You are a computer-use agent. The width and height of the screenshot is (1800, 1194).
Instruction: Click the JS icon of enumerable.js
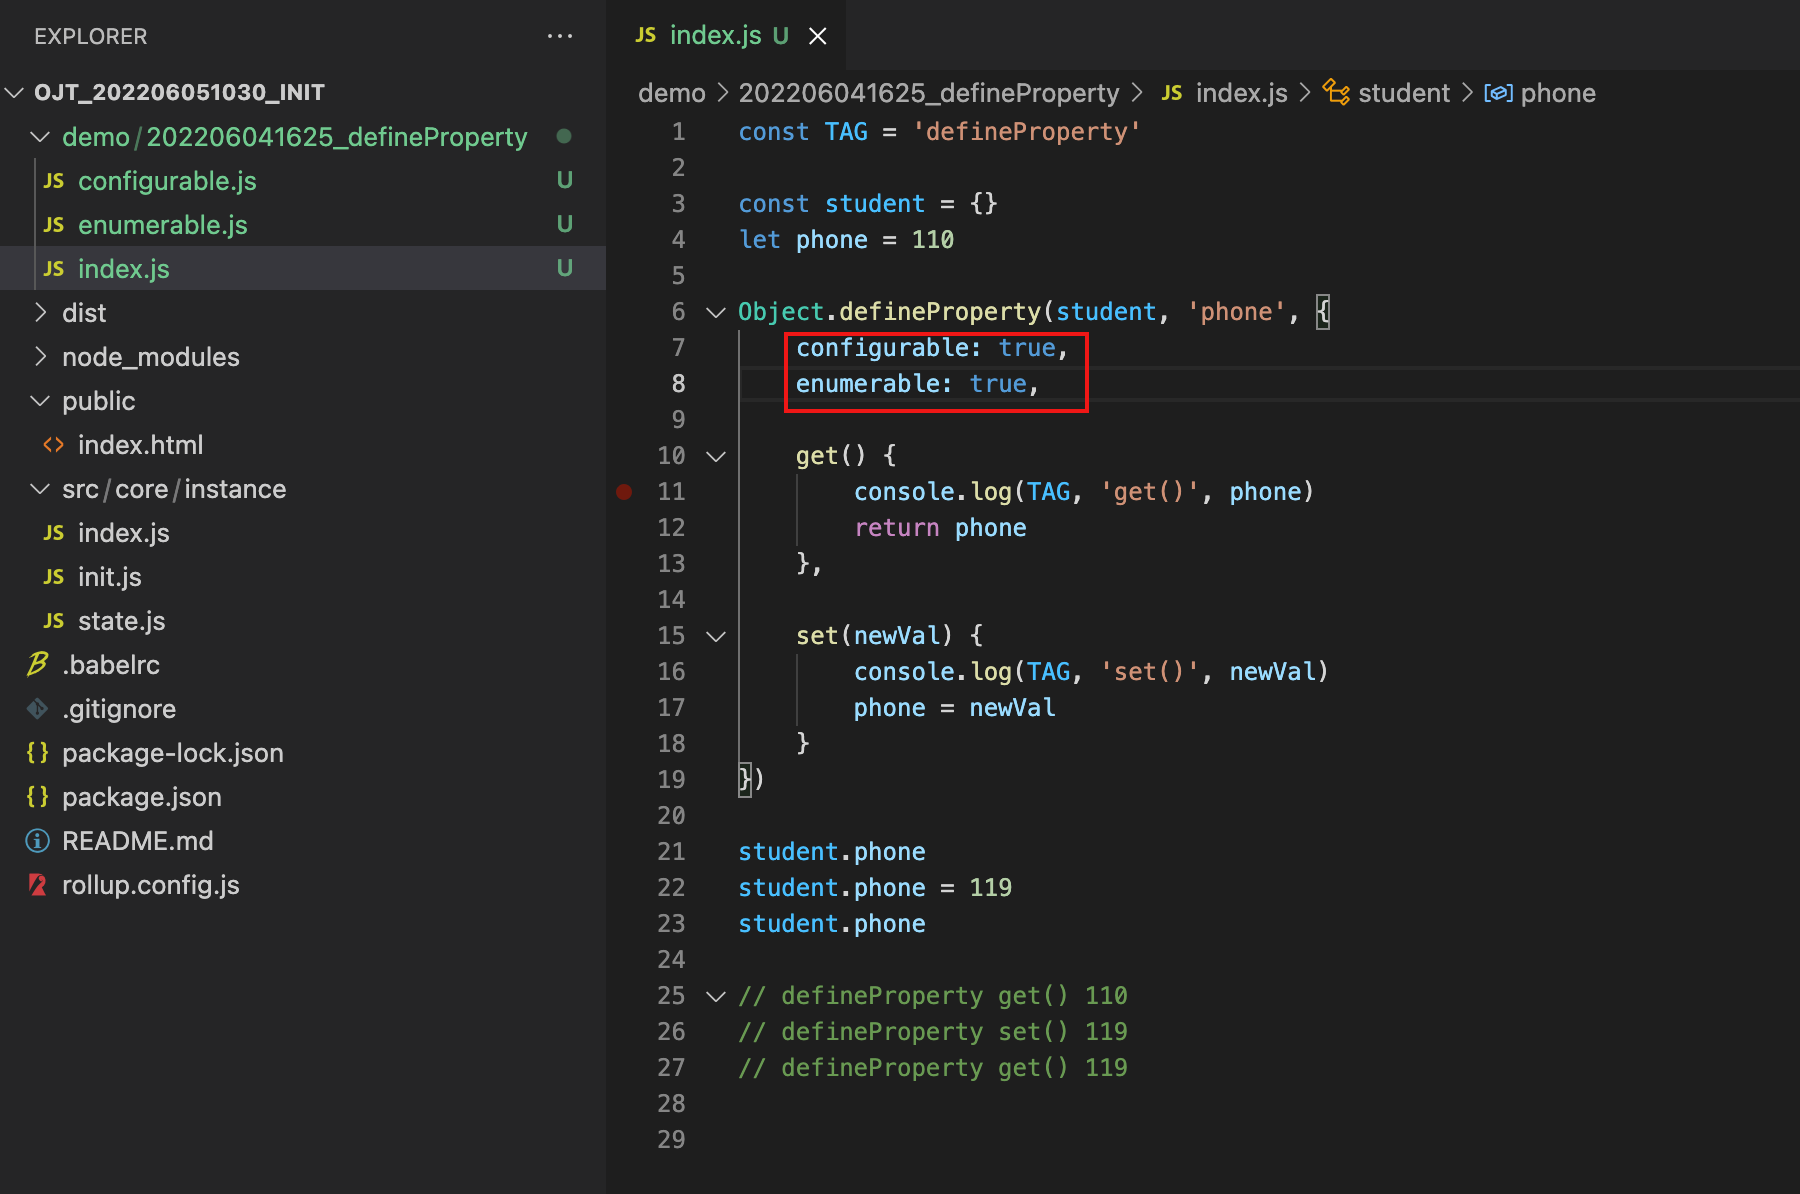click(x=54, y=225)
